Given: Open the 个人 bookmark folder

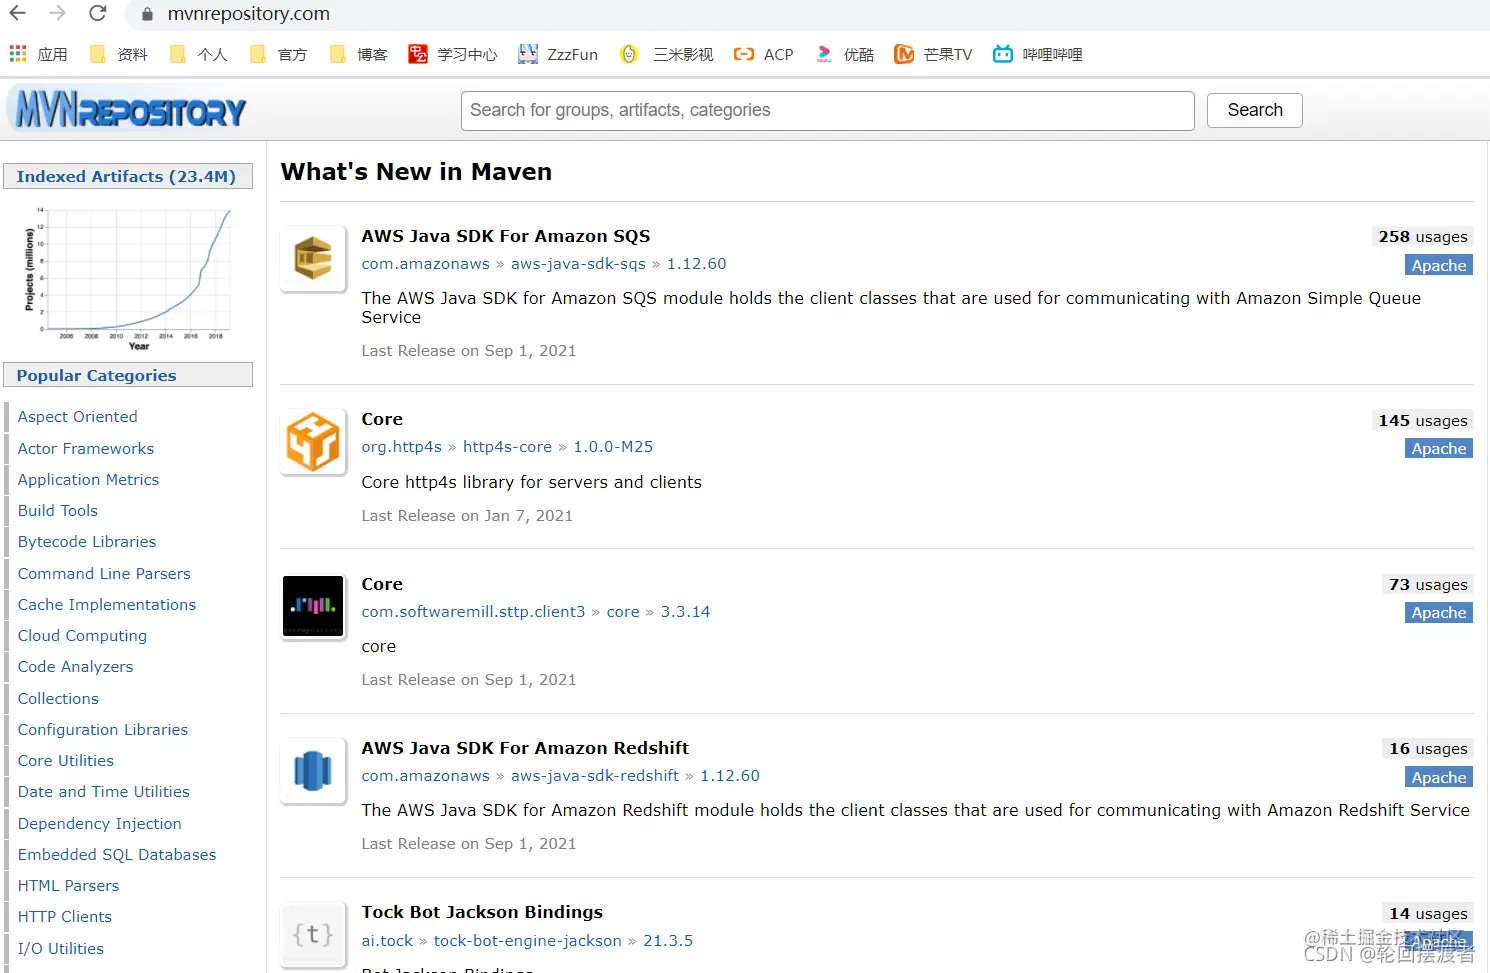Looking at the screenshot, I should (198, 54).
